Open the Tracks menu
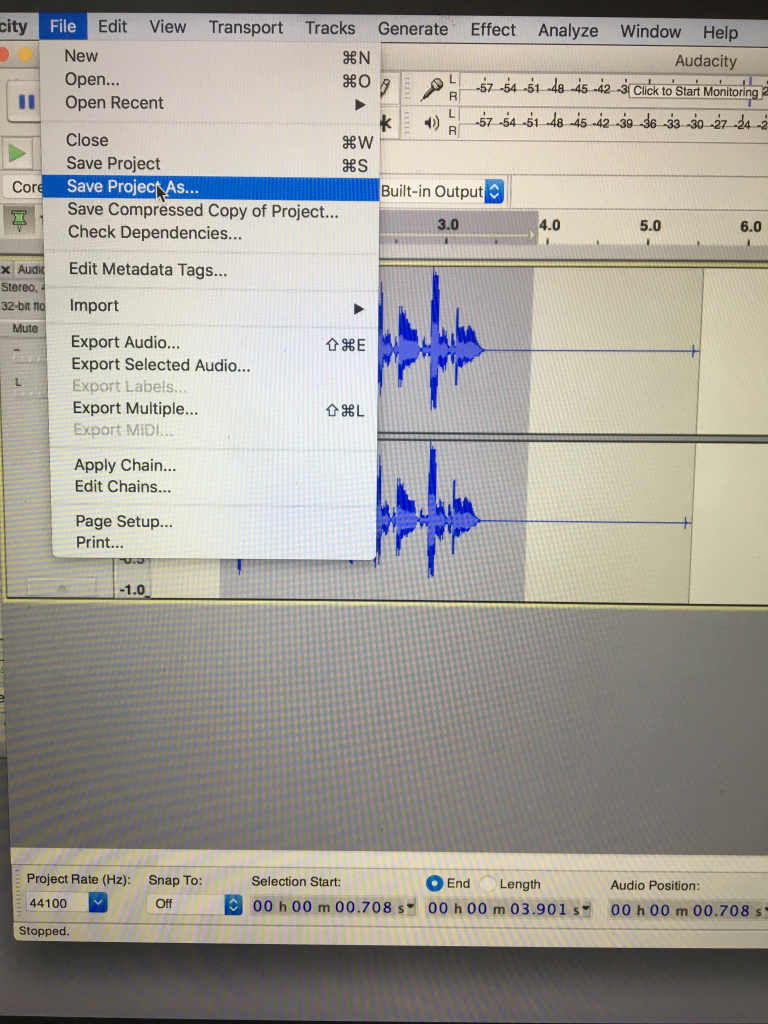This screenshot has height=1024, width=768. click(330, 29)
